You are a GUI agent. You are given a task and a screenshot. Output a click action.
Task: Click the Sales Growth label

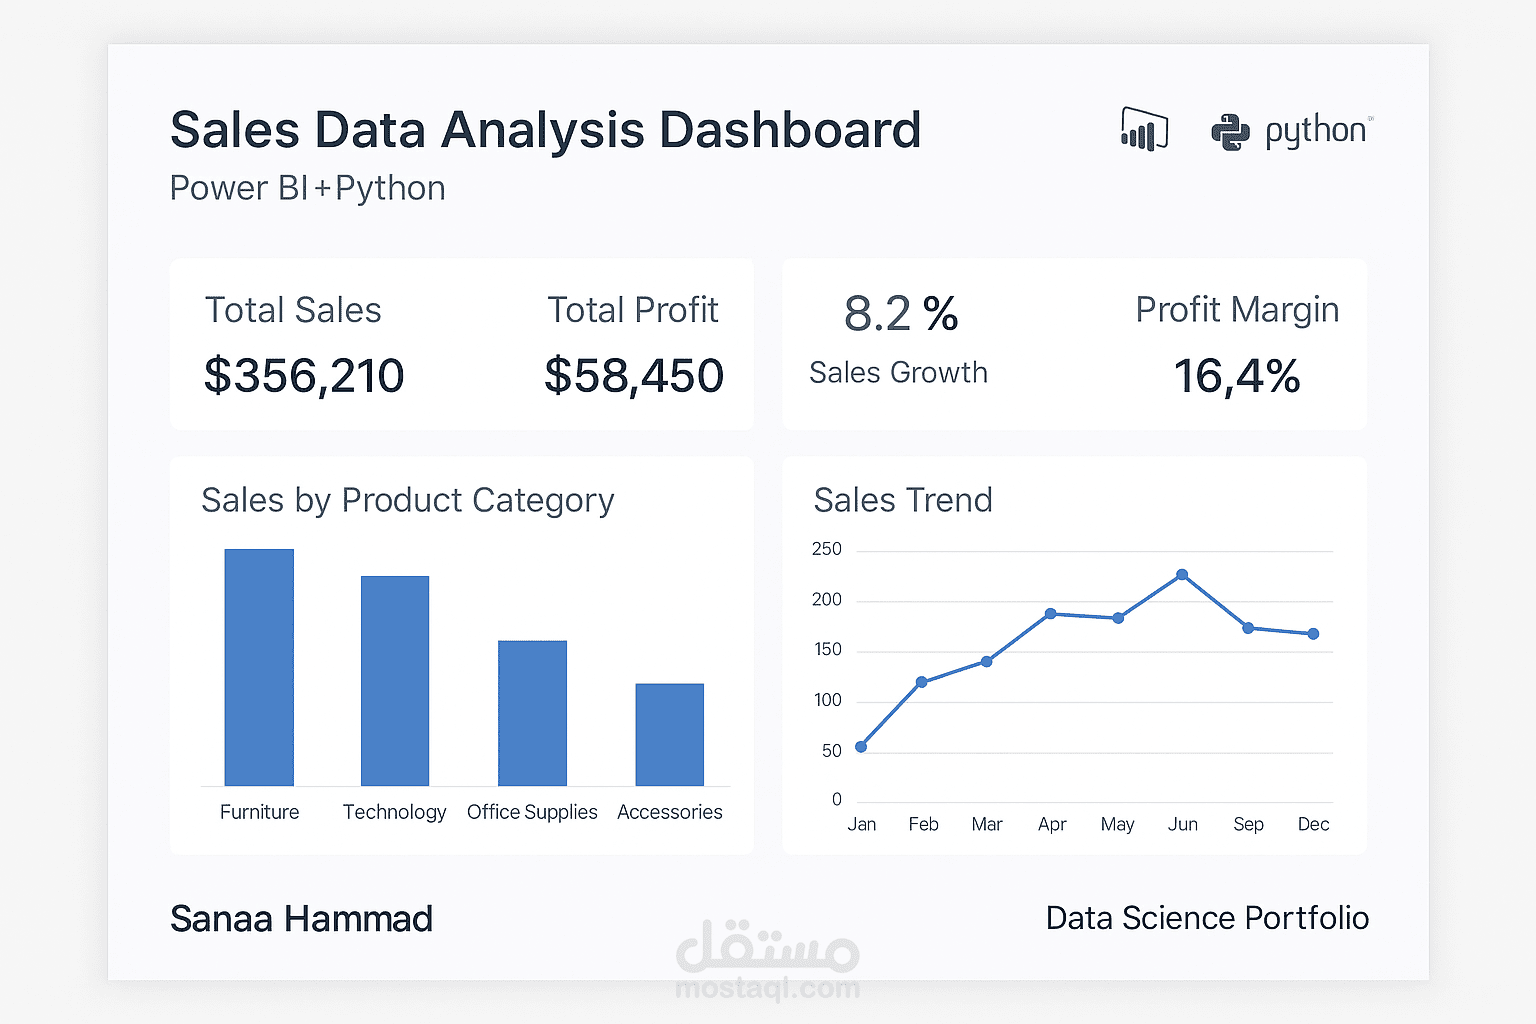(898, 372)
